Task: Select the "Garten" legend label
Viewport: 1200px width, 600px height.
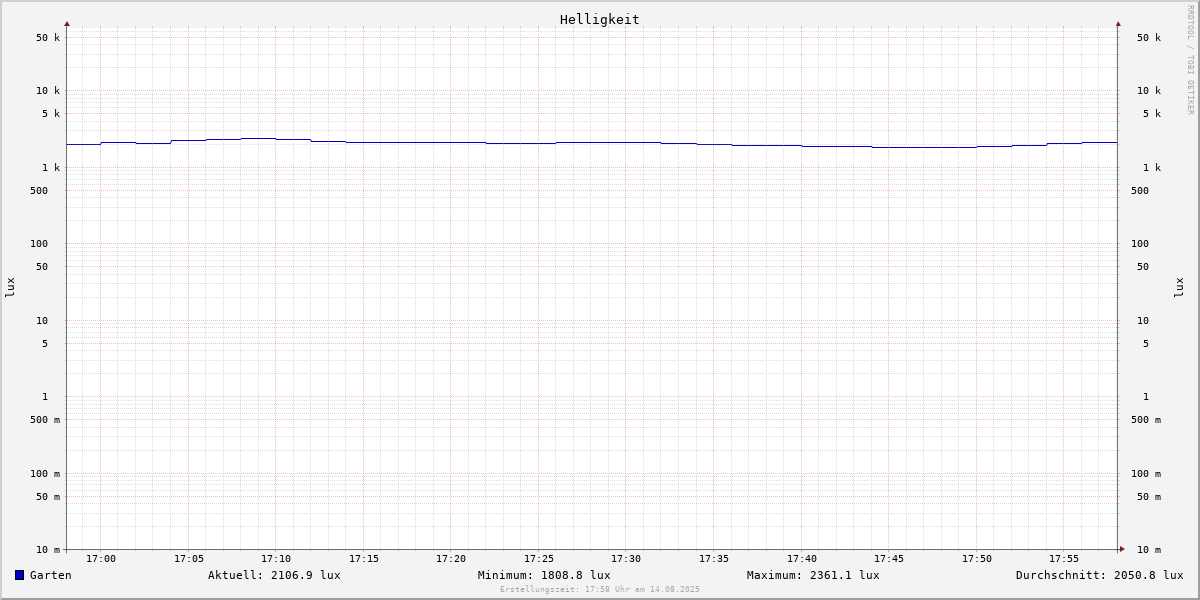Action: click(51, 575)
